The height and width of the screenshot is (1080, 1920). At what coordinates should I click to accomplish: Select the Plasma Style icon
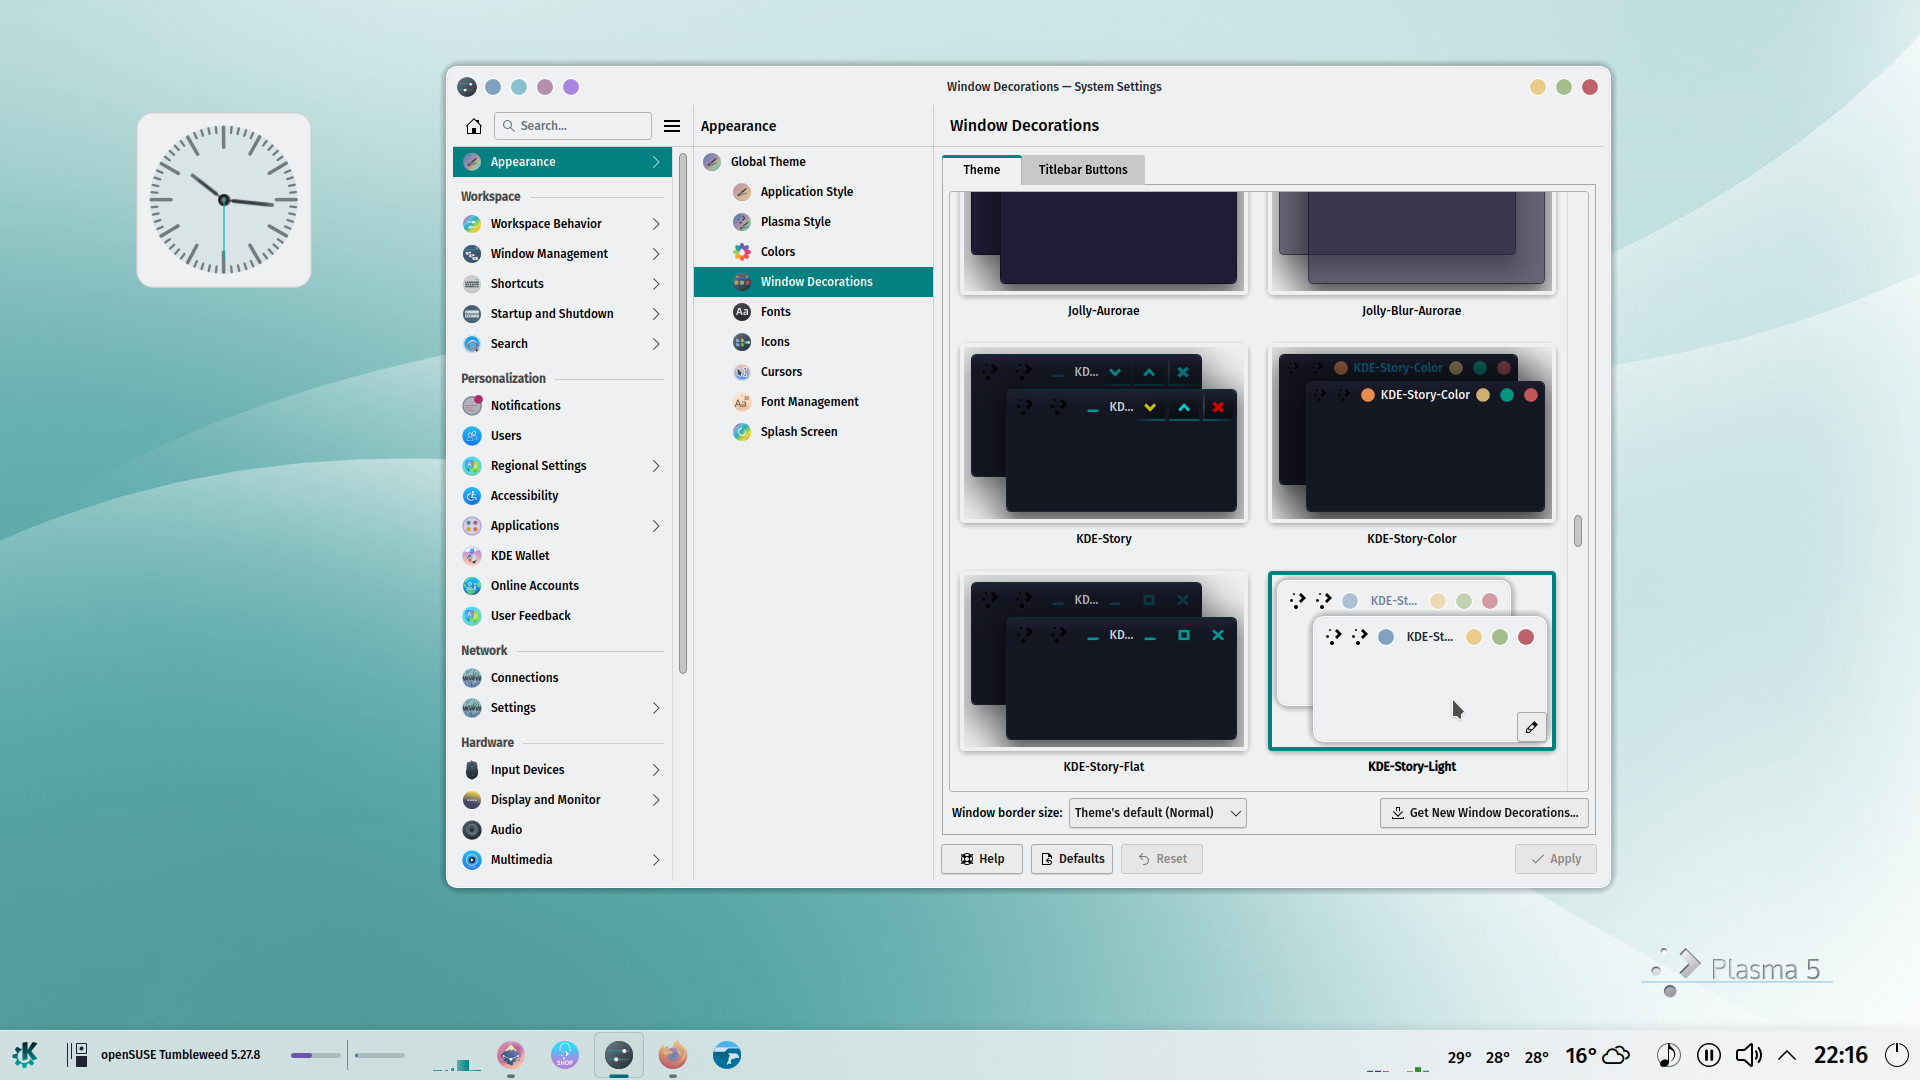coord(742,222)
